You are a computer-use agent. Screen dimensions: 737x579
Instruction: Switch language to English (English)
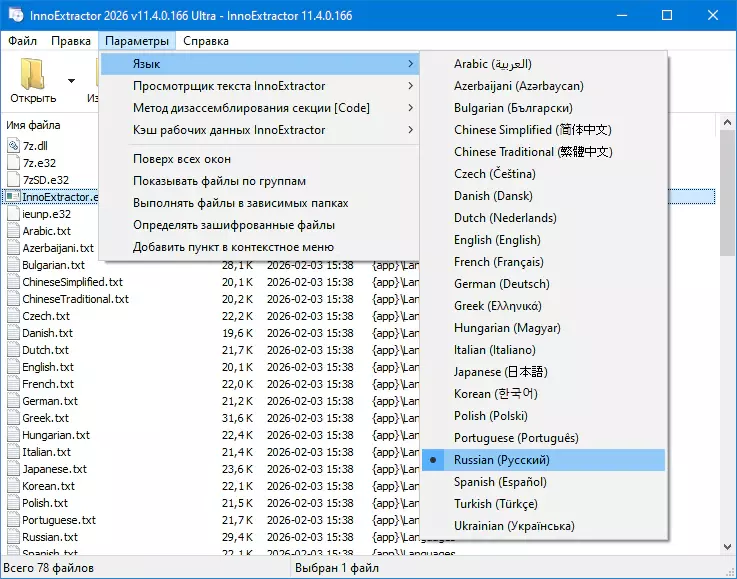click(497, 240)
